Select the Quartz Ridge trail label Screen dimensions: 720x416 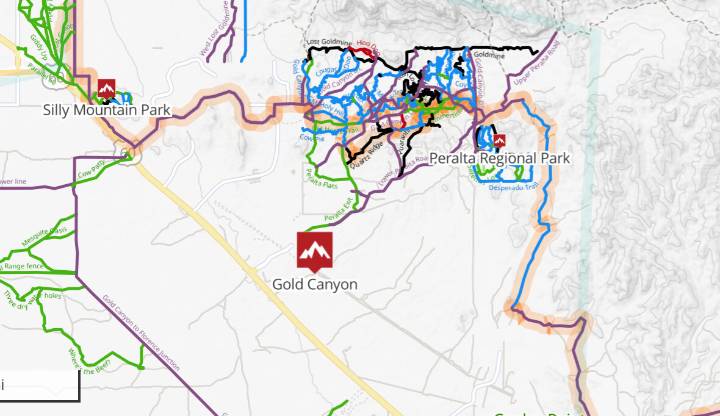[x=366, y=157]
